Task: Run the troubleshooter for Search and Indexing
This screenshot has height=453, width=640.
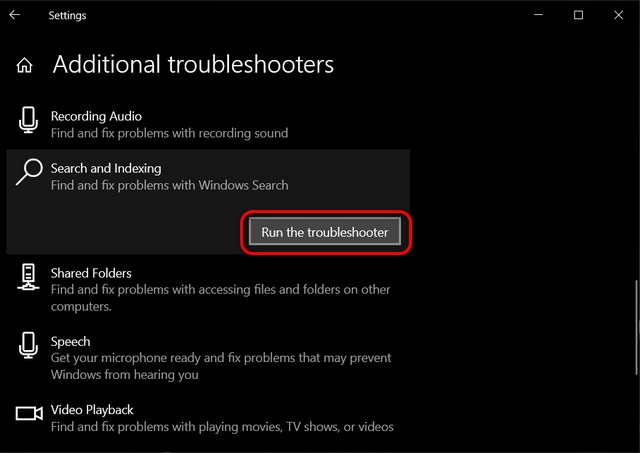Action: tap(325, 232)
